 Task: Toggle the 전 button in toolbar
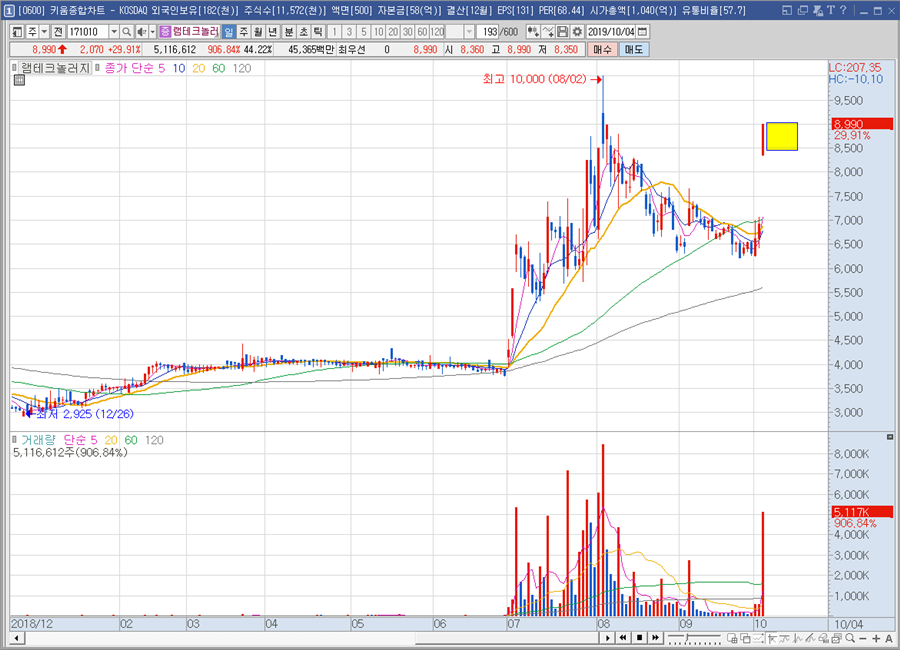[x=58, y=32]
